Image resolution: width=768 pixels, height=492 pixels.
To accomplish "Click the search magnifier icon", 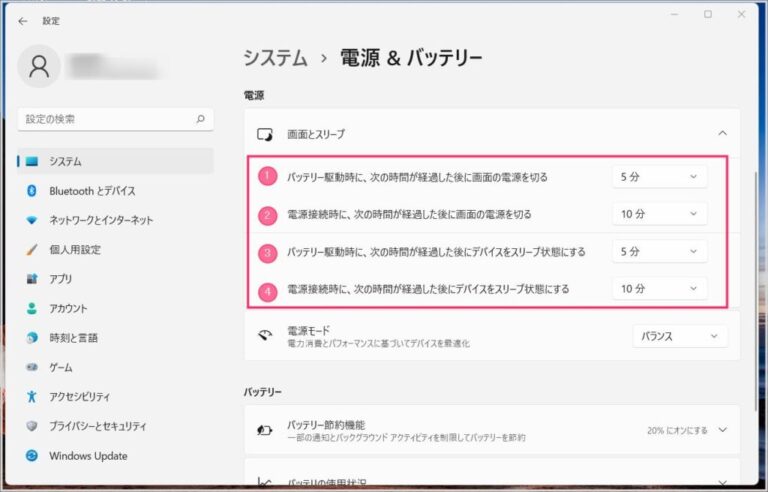I will (x=200, y=119).
